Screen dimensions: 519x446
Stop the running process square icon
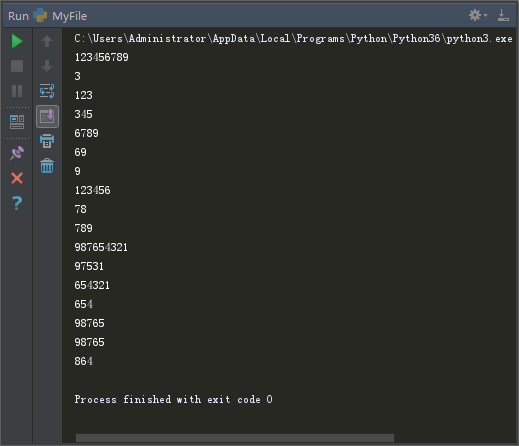17,66
